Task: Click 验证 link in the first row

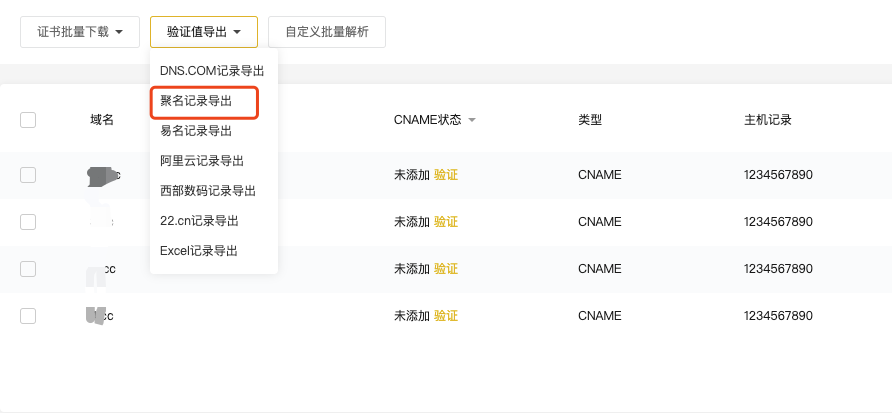Action: 446,175
